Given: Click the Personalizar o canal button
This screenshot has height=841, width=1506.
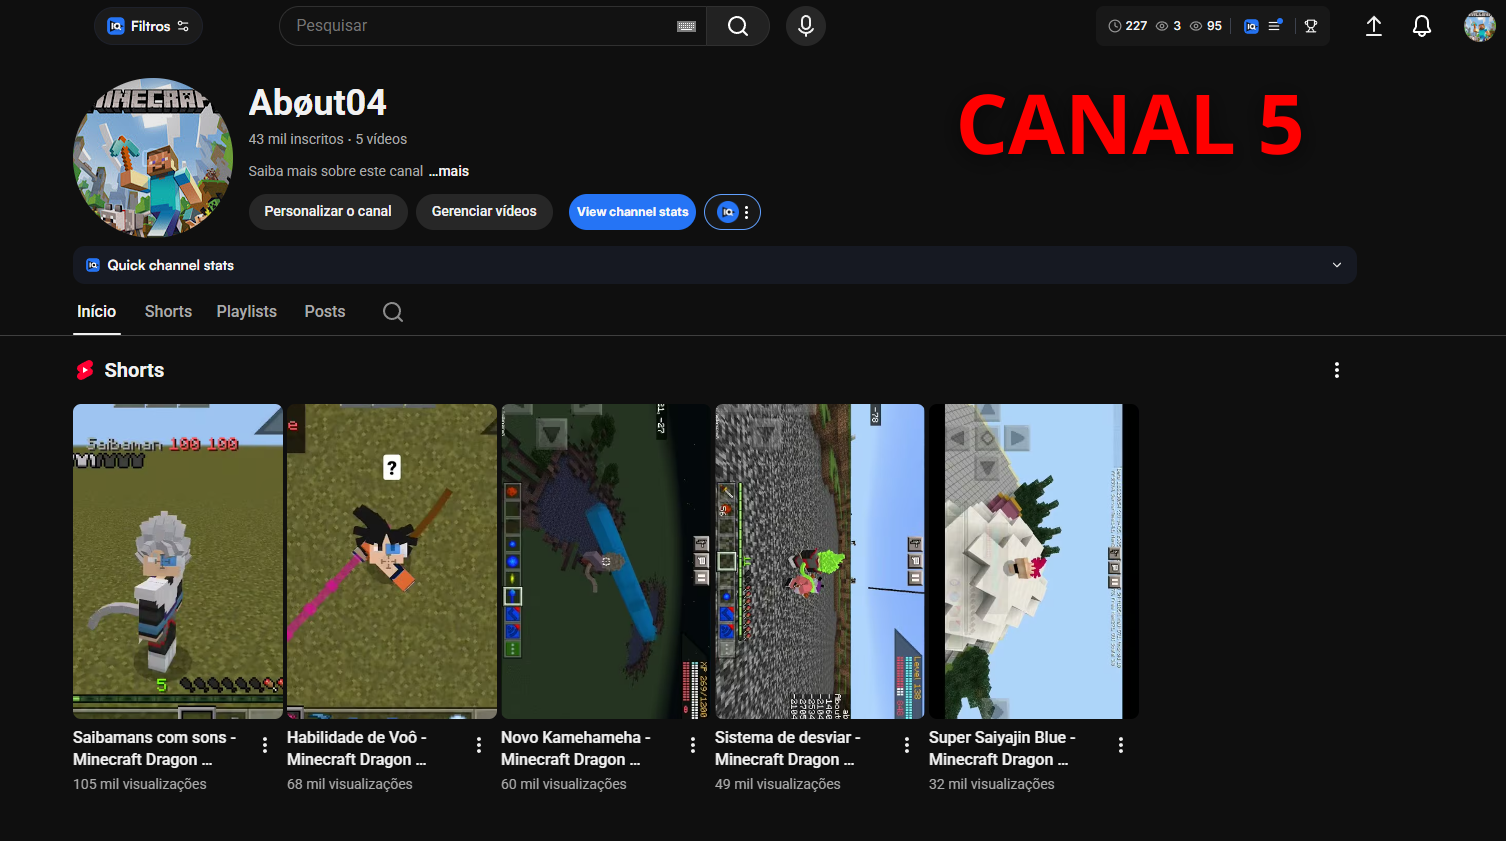Looking at the screenshot, I should [327, 212].
